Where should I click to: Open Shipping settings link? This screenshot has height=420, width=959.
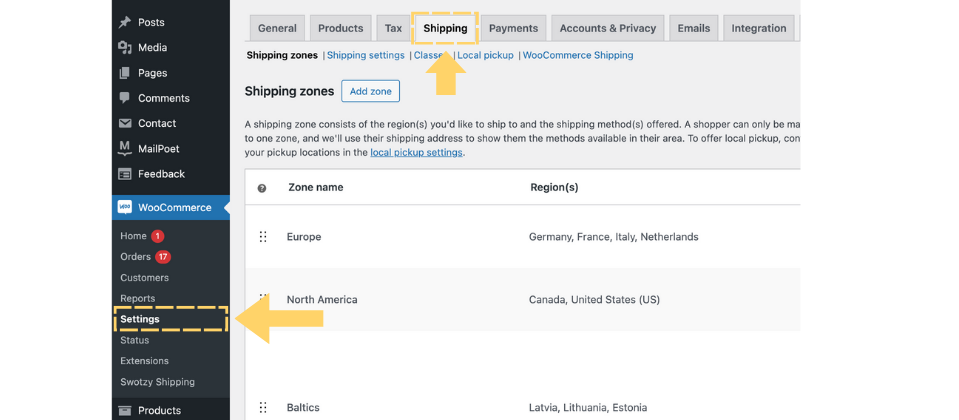pos(366,55)
